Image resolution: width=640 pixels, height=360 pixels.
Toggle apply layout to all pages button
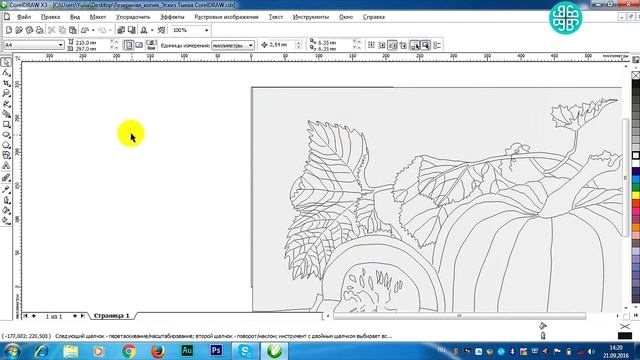click(x=151, y=45)
